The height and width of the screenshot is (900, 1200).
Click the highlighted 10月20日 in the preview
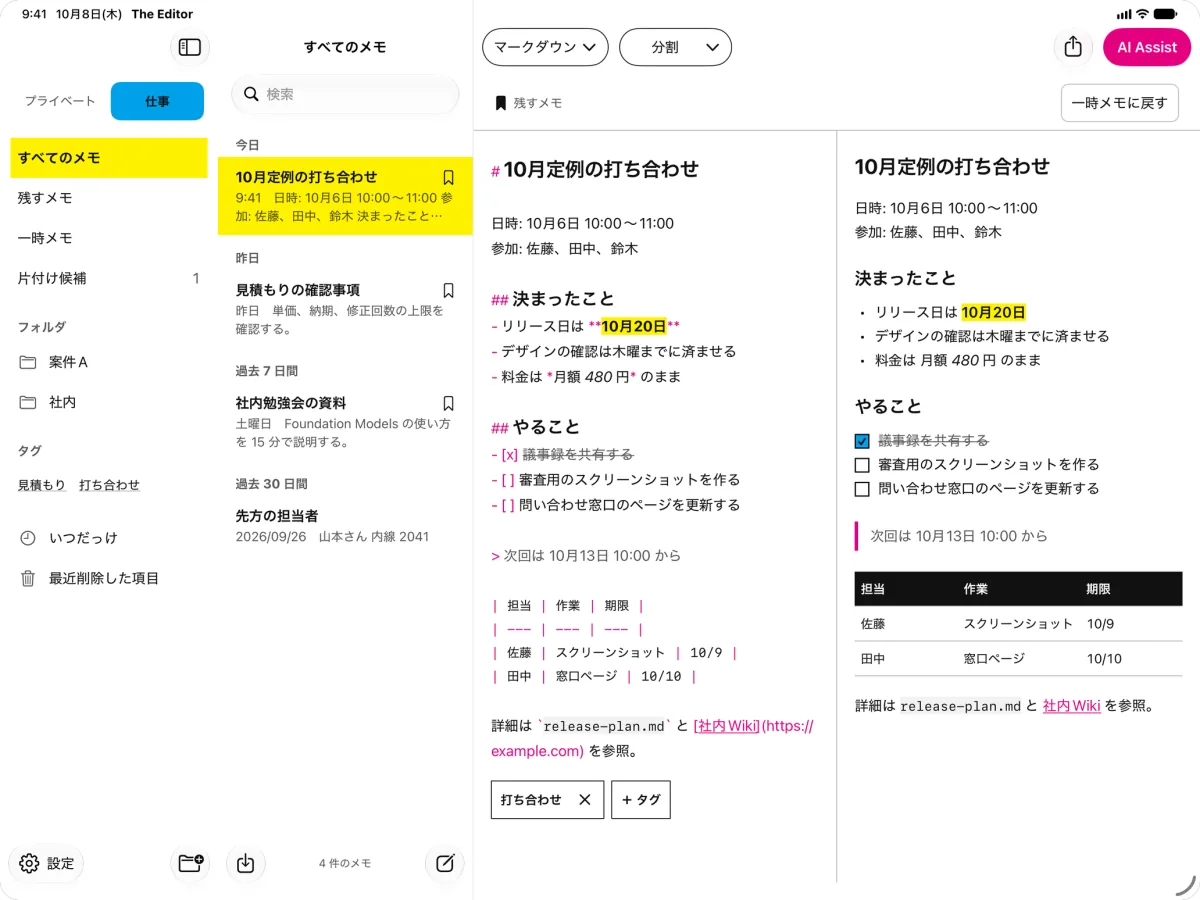coord(994,312)
